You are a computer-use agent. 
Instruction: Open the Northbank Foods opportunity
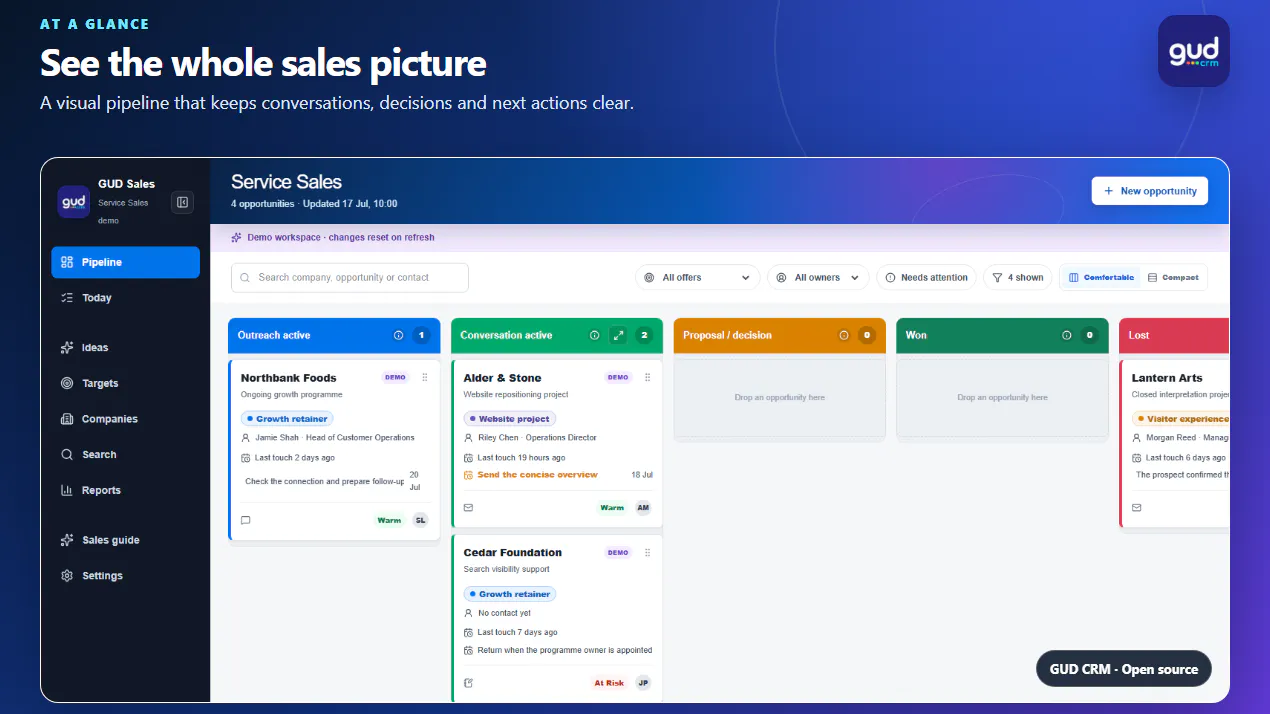coord(288,378)
